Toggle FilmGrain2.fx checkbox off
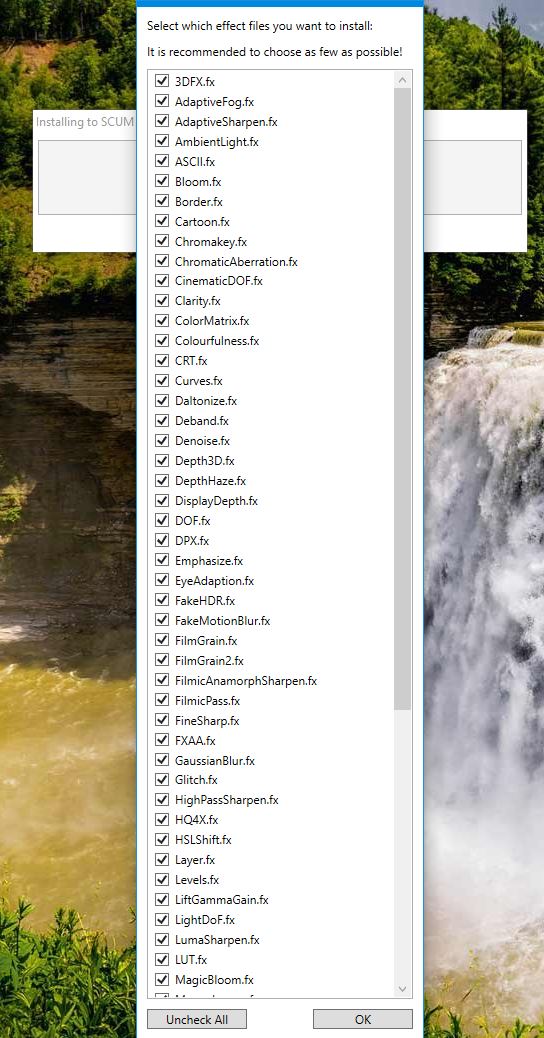544x1038 pixels. pyautogui.click(x=161, y=660)
